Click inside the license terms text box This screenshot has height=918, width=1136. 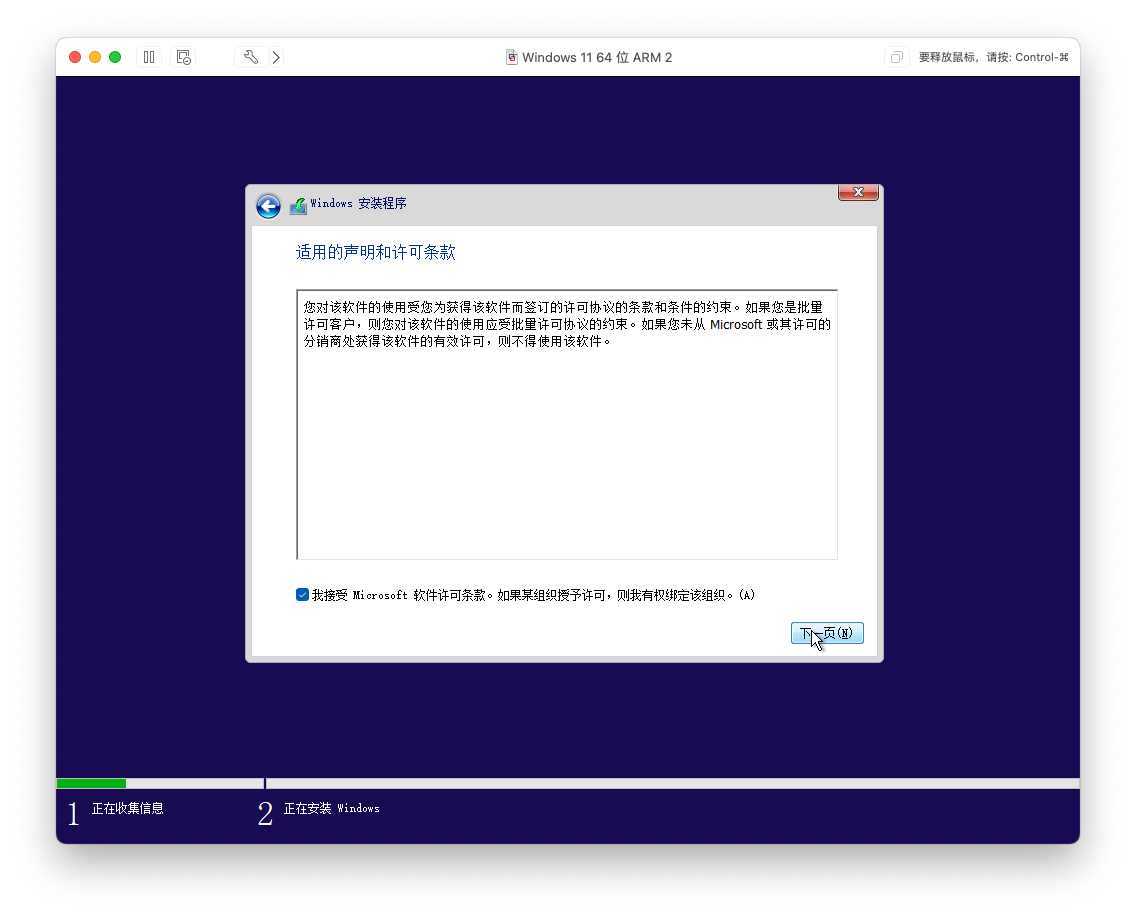[567, 425]
